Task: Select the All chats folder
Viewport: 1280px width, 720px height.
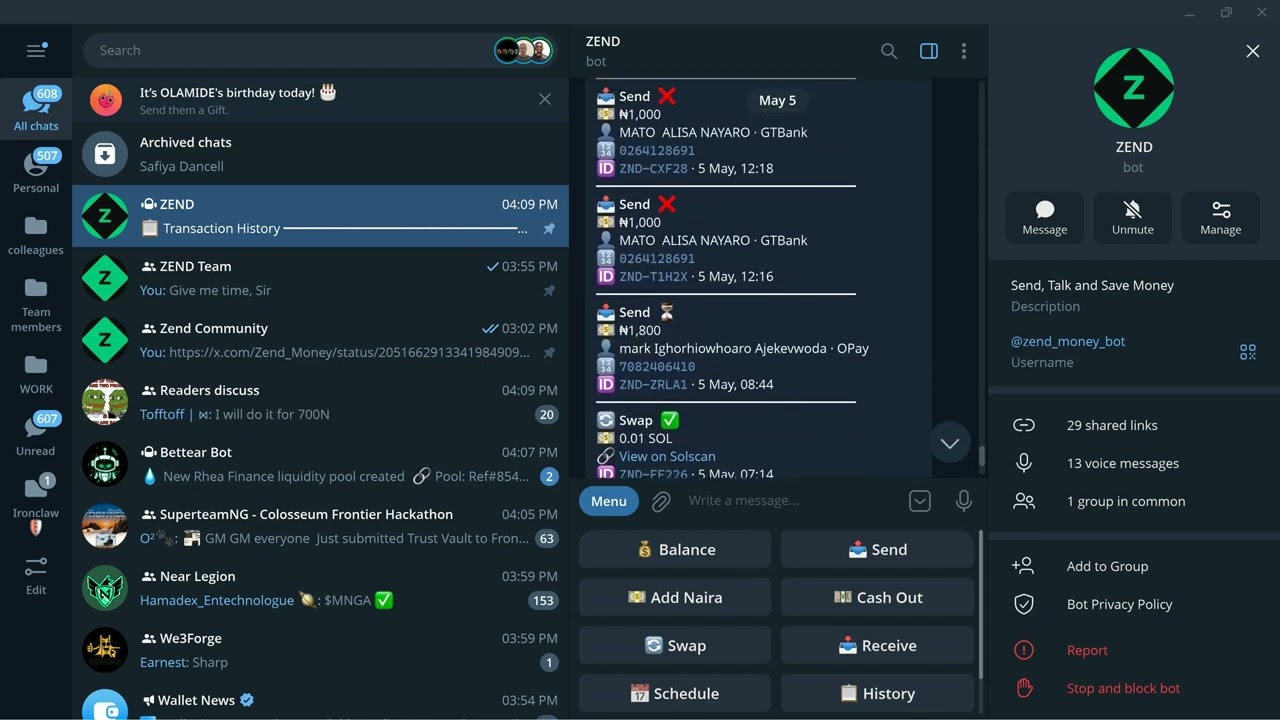Action: [x=36, y=110]
